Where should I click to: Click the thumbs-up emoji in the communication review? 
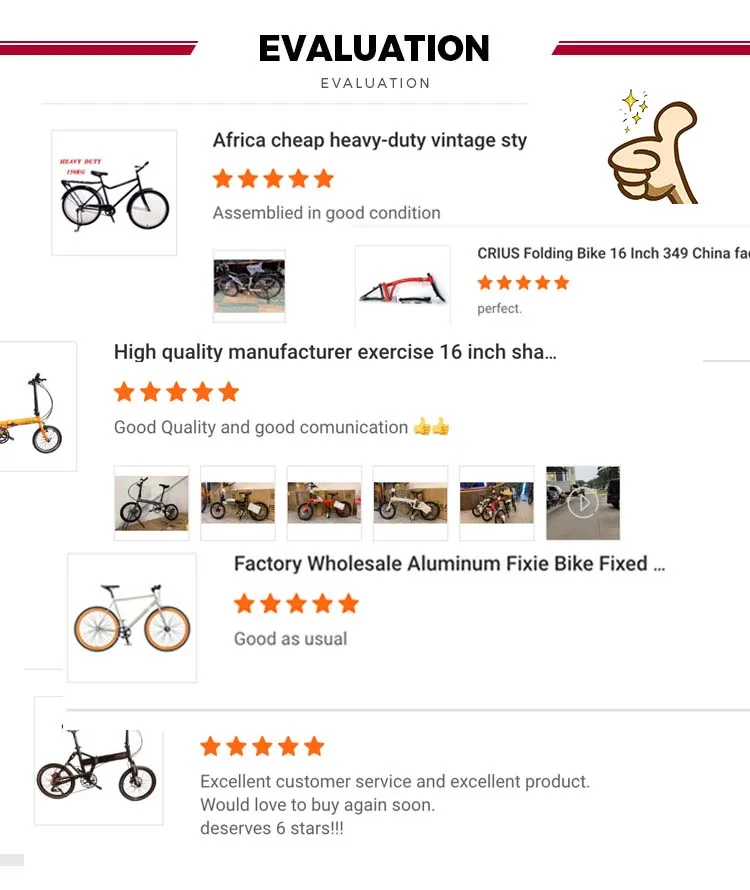pos(431,426)
